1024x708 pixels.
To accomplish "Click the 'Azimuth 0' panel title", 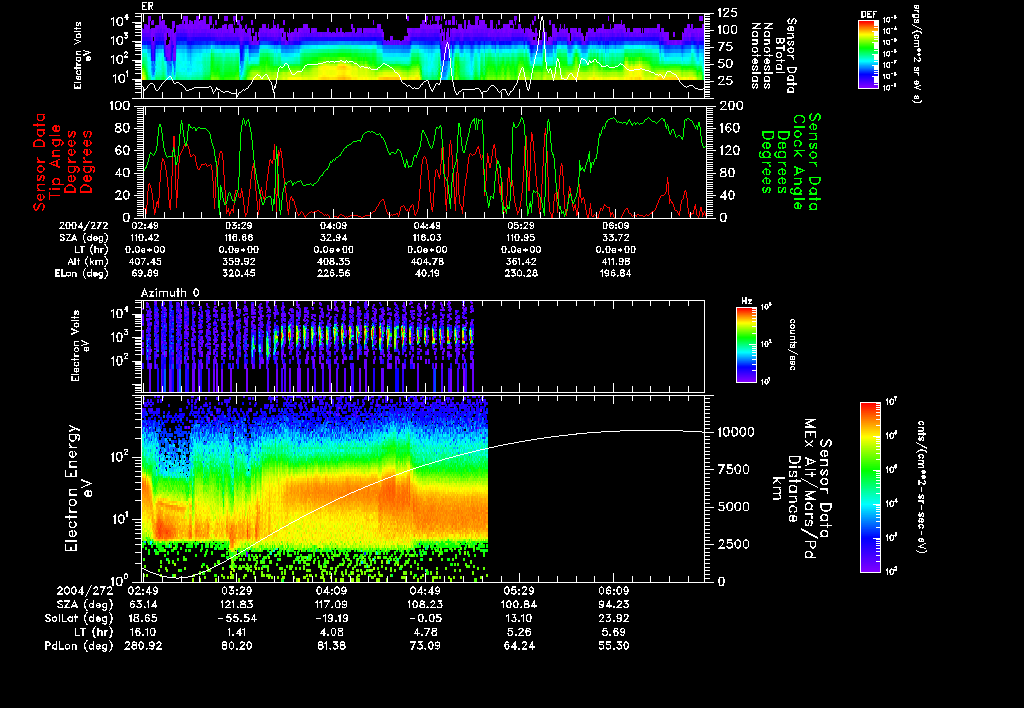I will coord(170,291).
